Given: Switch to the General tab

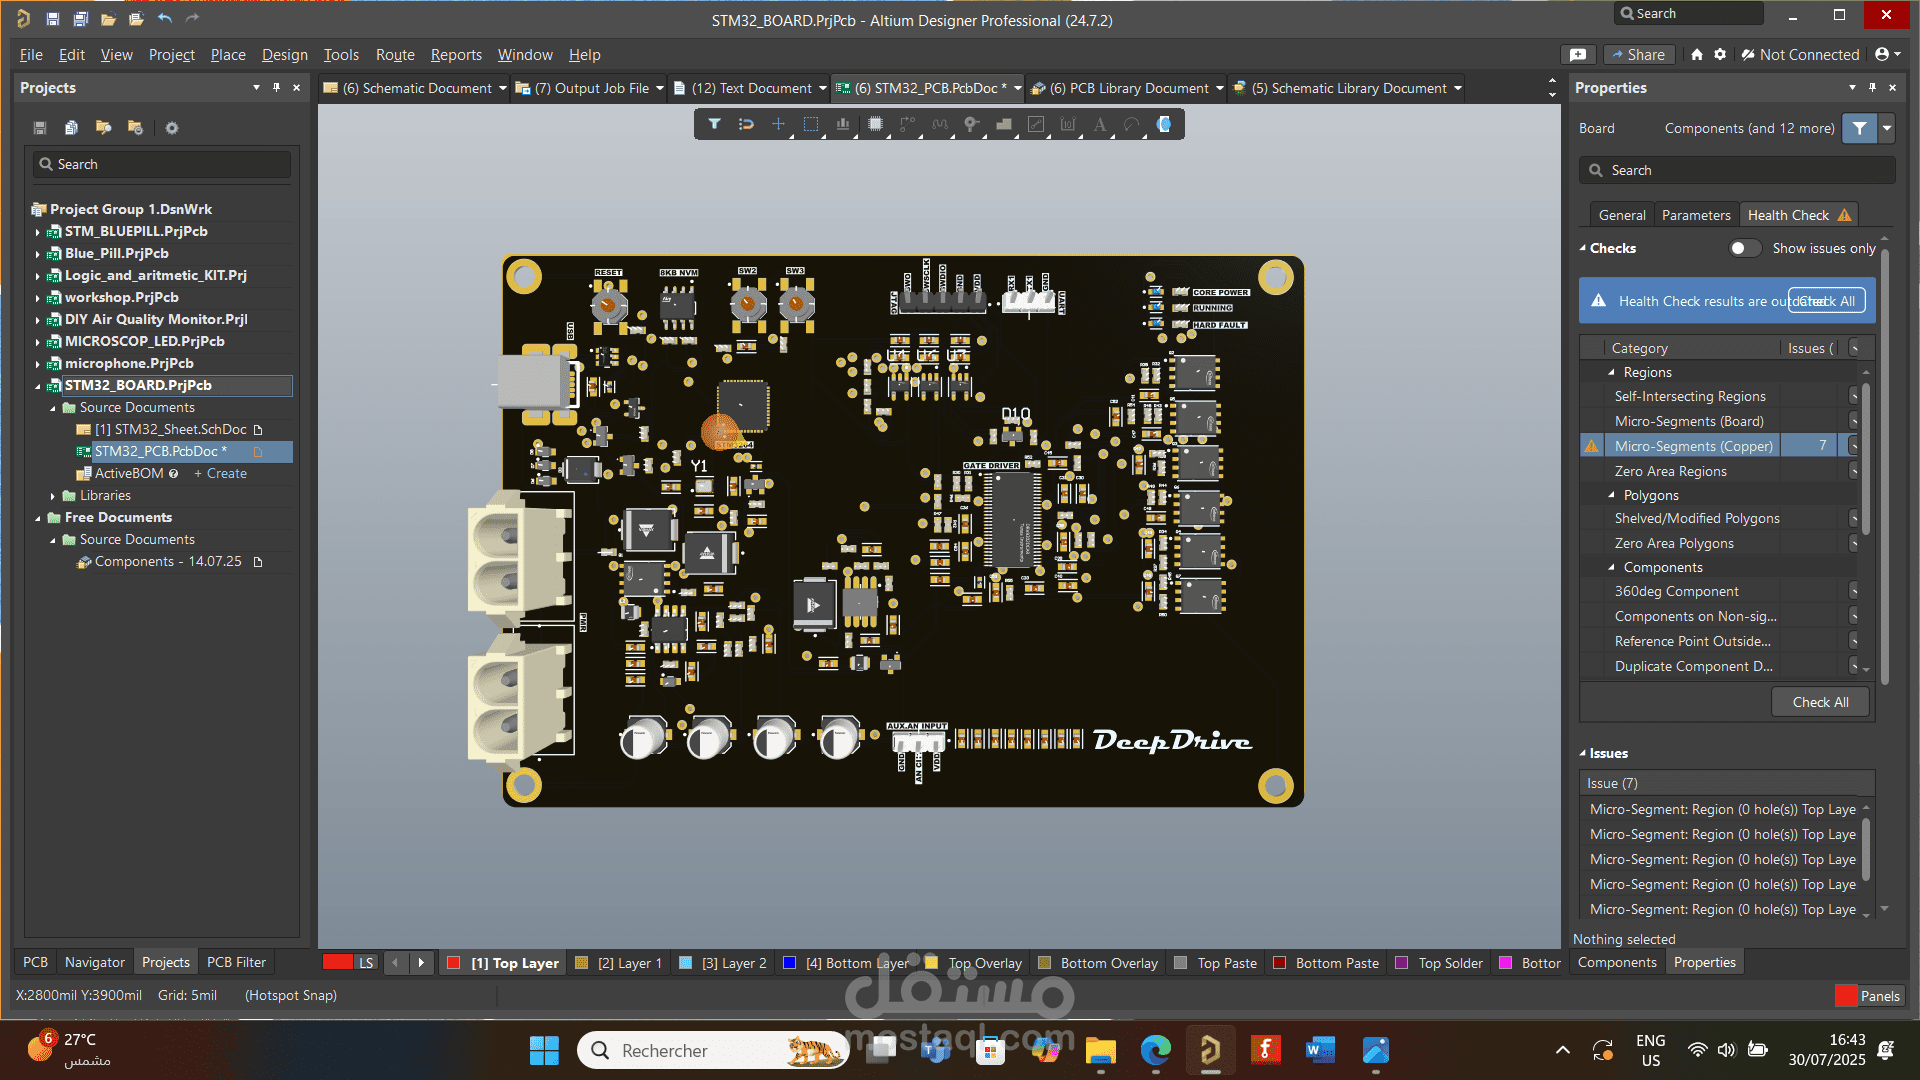Looking at the screenshot, I should [x=1622, y=215].
